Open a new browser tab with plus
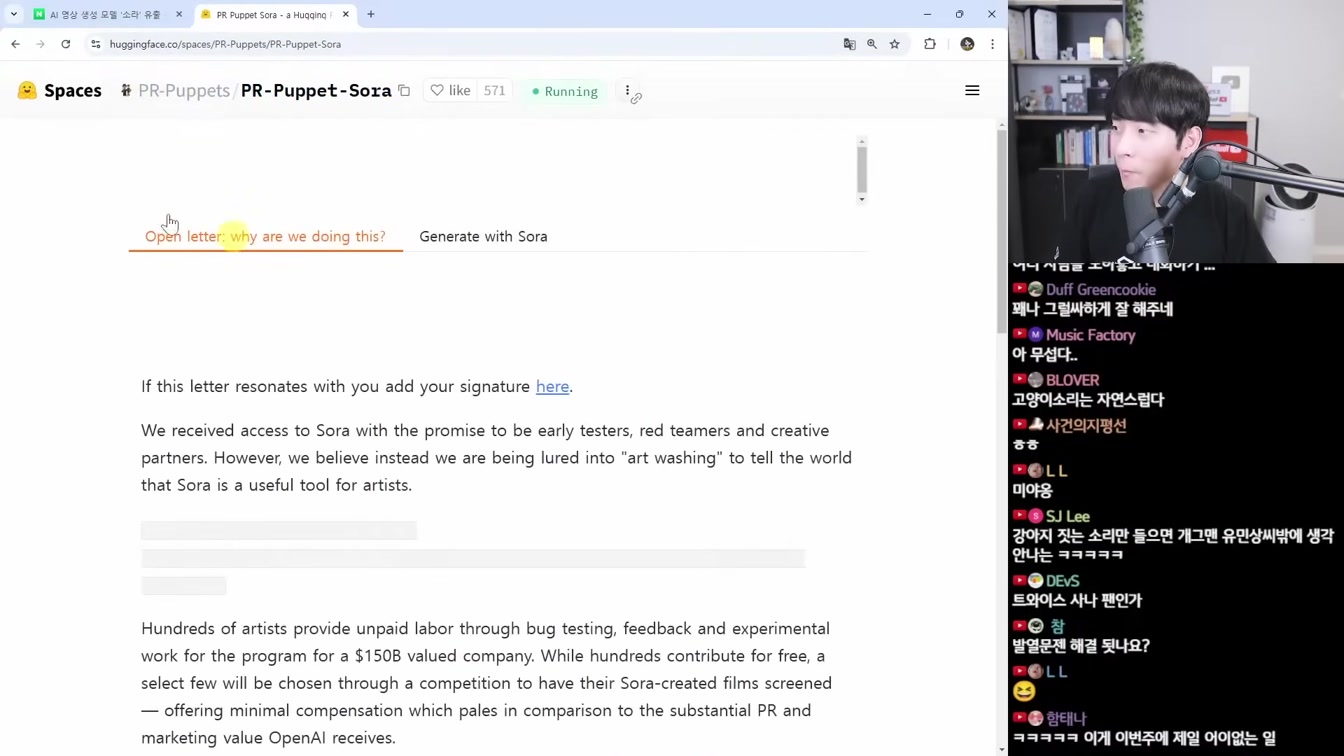1344x756 pixels. point(371,15)
